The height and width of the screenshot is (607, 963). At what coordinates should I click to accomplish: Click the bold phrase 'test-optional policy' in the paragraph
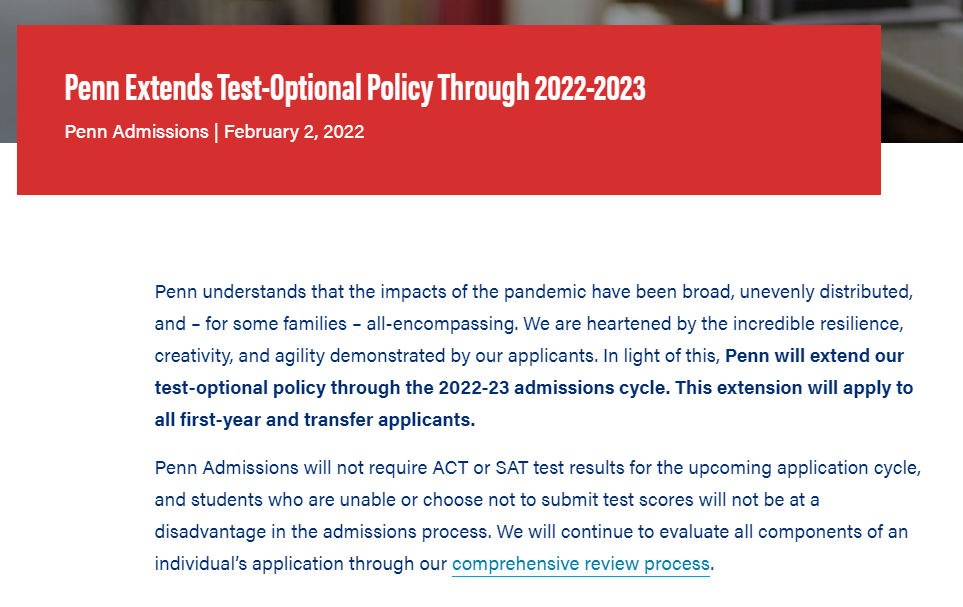(240, 388)
